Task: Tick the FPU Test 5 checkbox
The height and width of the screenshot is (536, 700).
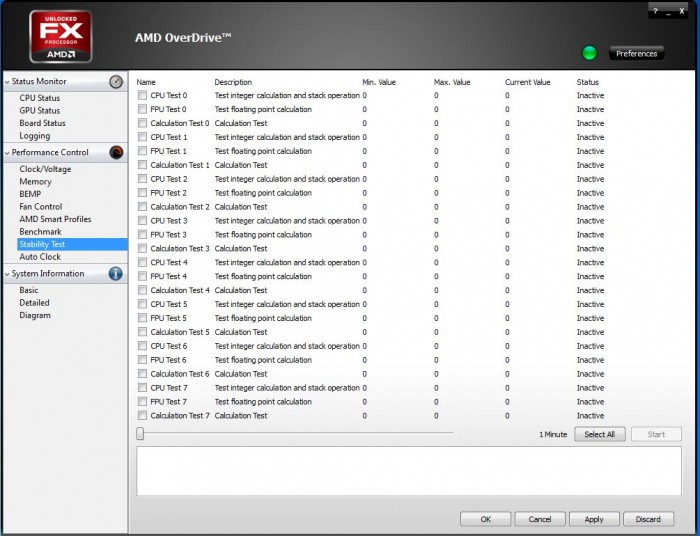Action: (x=142, y=318)
